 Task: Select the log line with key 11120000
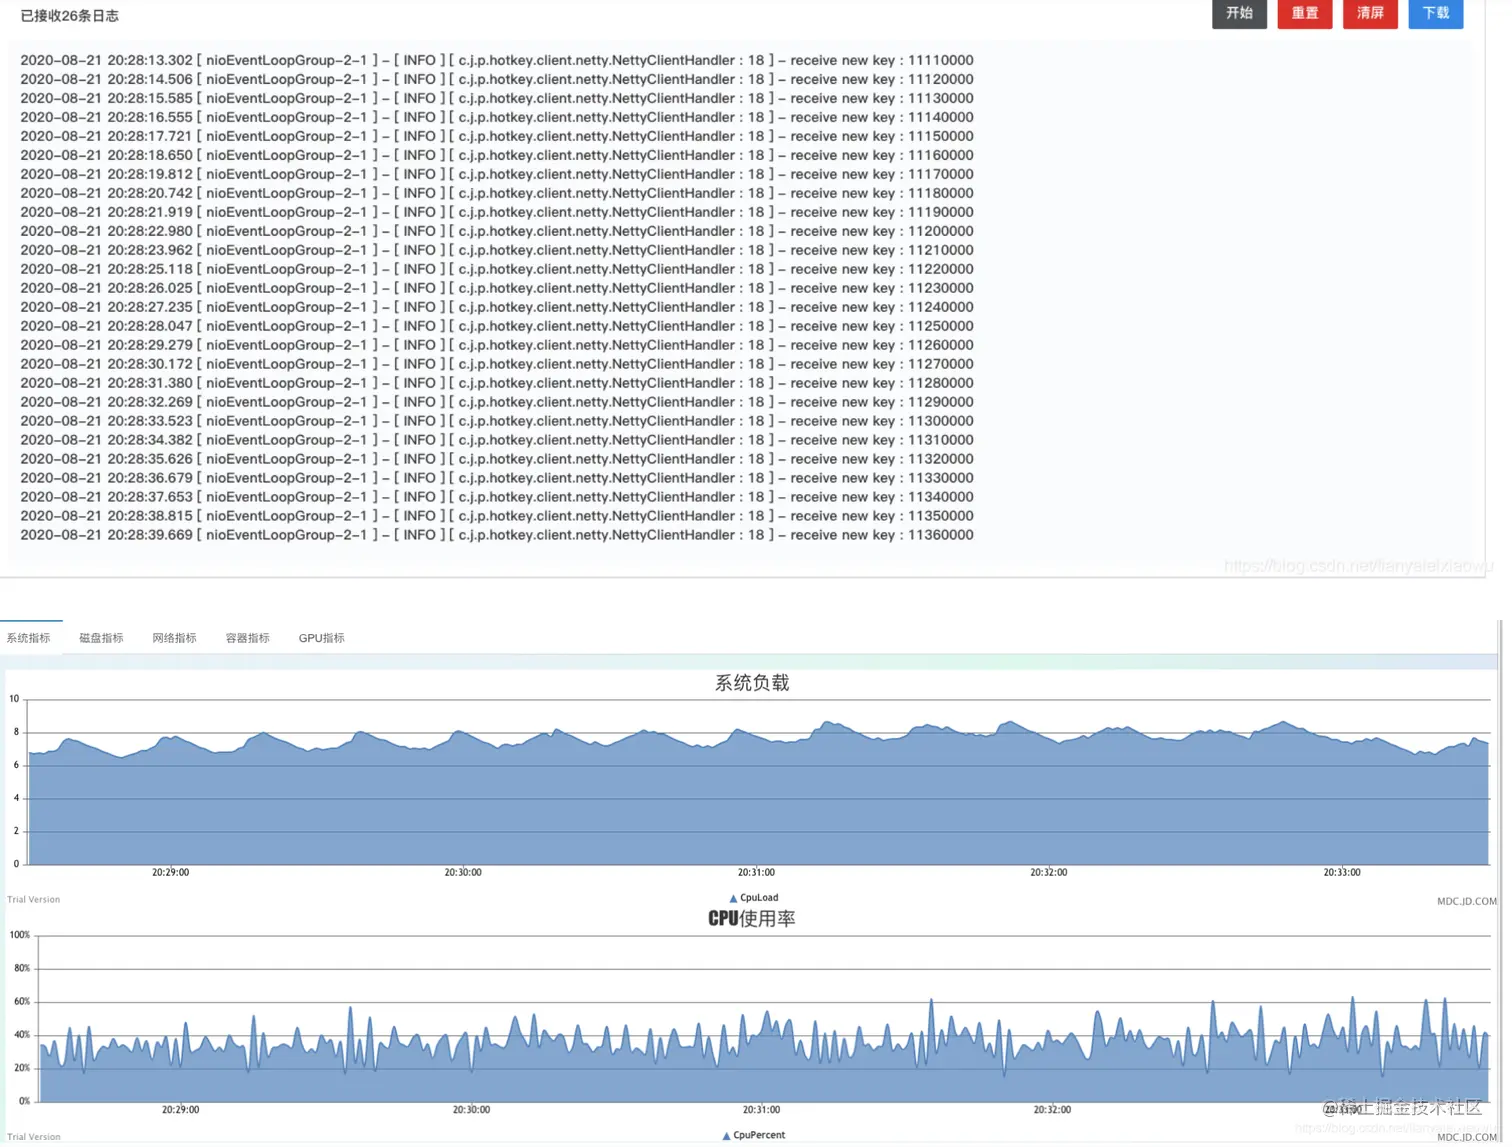(497, 79)
